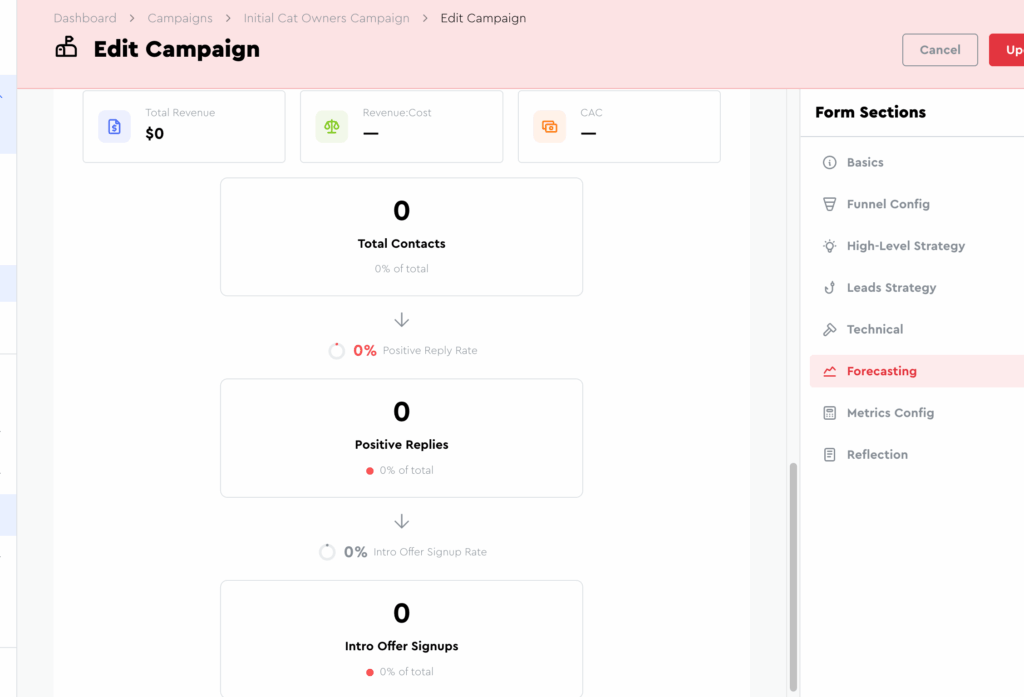This screenshot has height=697, width=1024.
Task: Click the Revenue:Cost balance scale icon
Action: (x=332, y=127)
